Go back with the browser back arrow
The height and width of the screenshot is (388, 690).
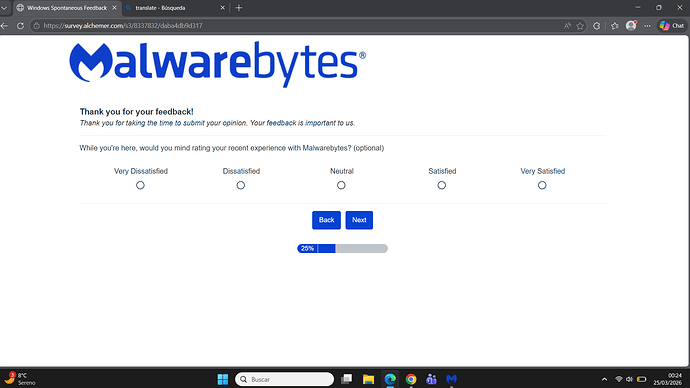[5, 26]
